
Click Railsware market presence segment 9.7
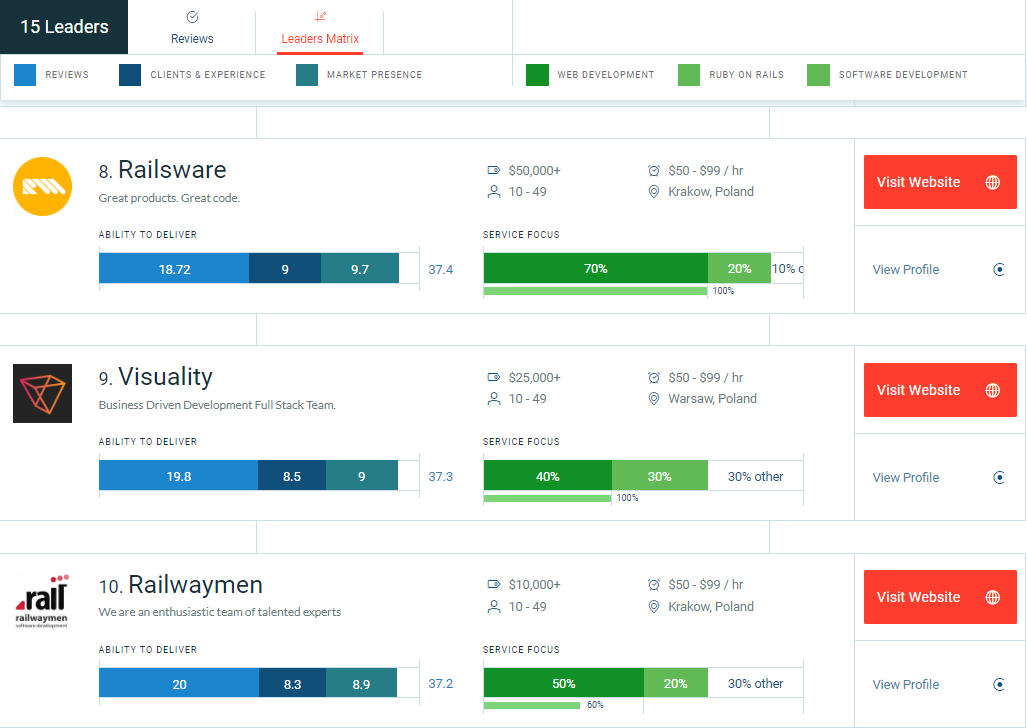click(x=360, y=269)
